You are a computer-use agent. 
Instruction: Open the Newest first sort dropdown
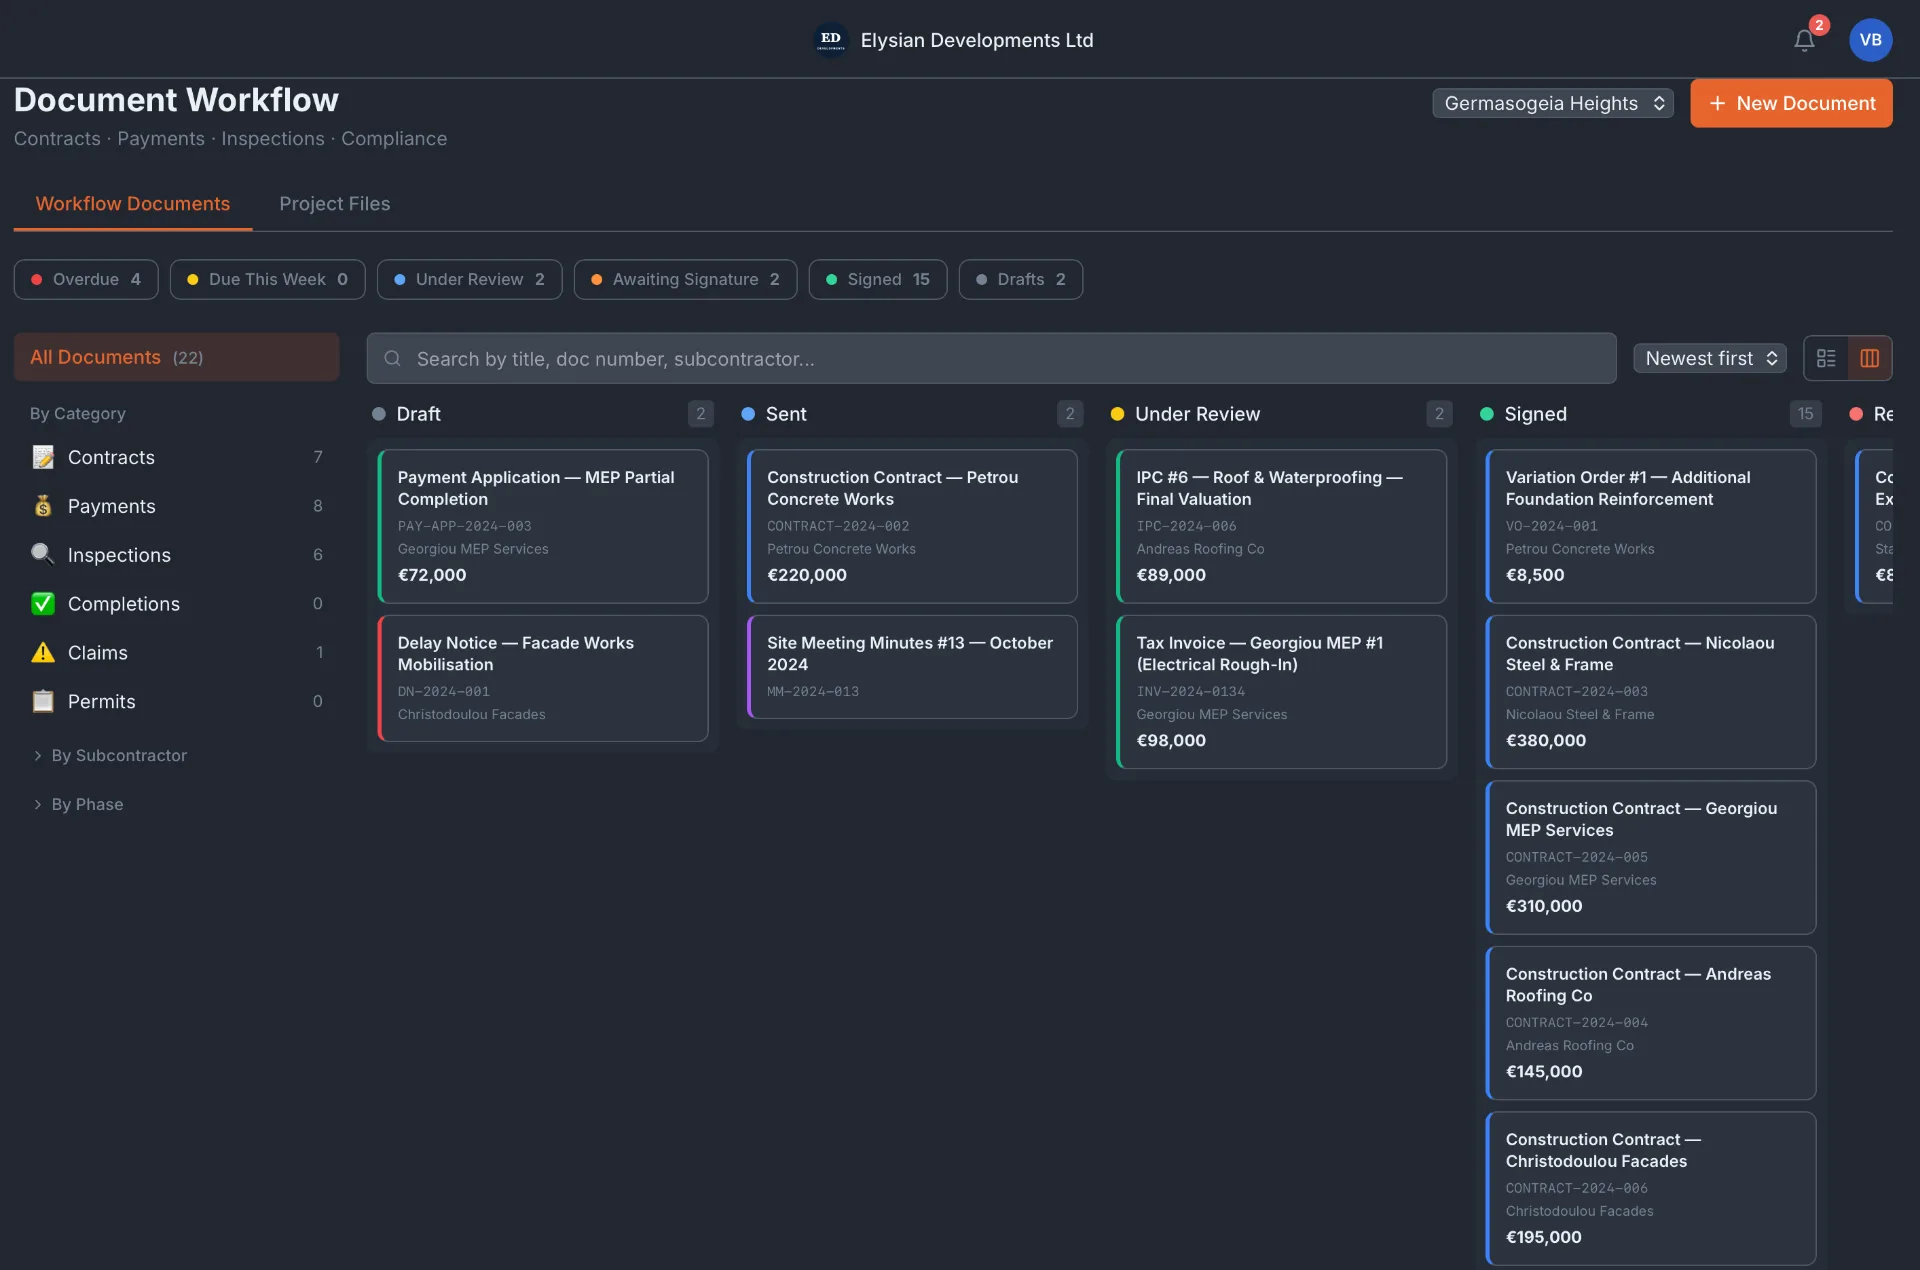click(1709, 358)
